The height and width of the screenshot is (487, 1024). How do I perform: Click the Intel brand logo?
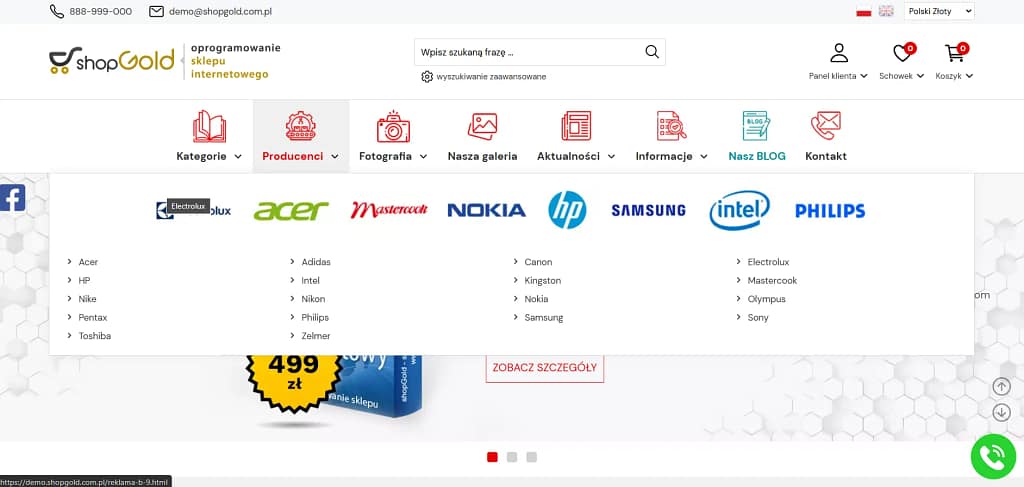[739, 210]
